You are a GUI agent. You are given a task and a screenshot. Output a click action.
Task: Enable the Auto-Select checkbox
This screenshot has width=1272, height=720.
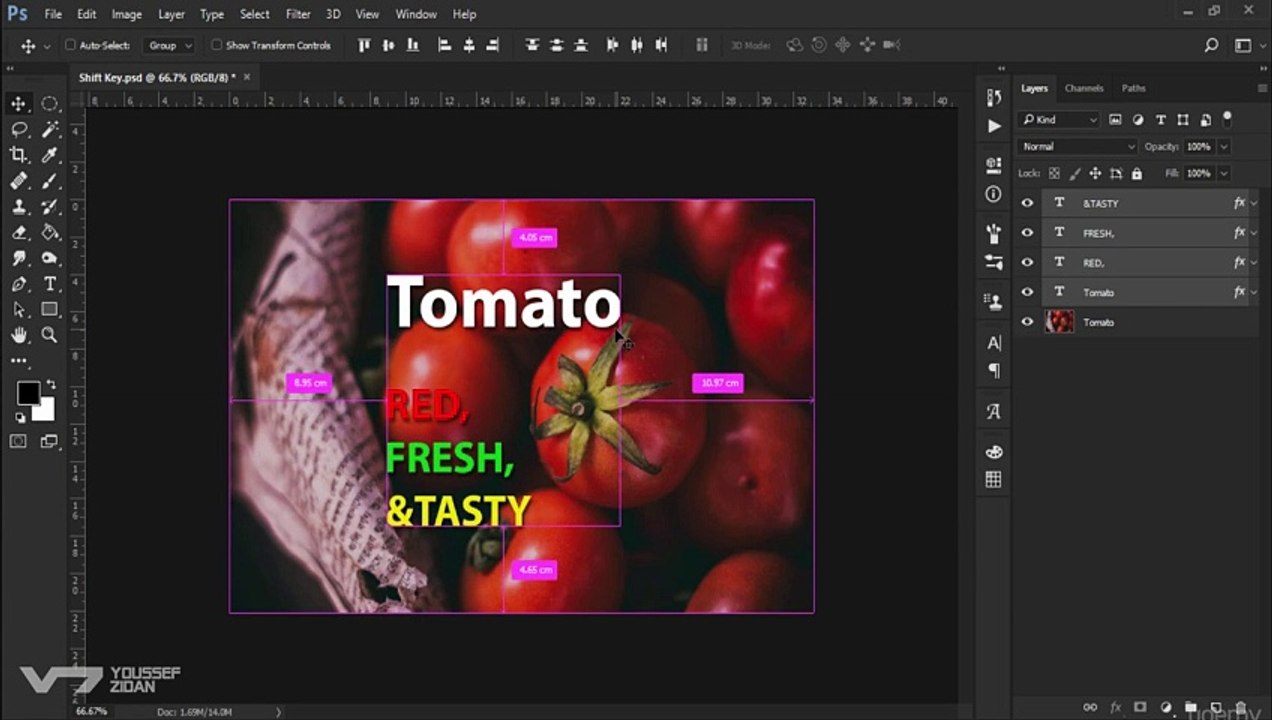tap(70, 45)
